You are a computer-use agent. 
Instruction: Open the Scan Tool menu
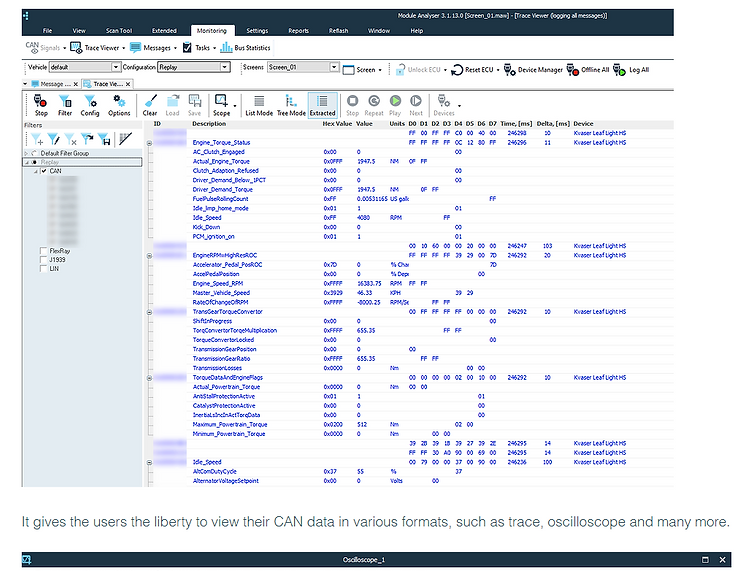point(119,31)
